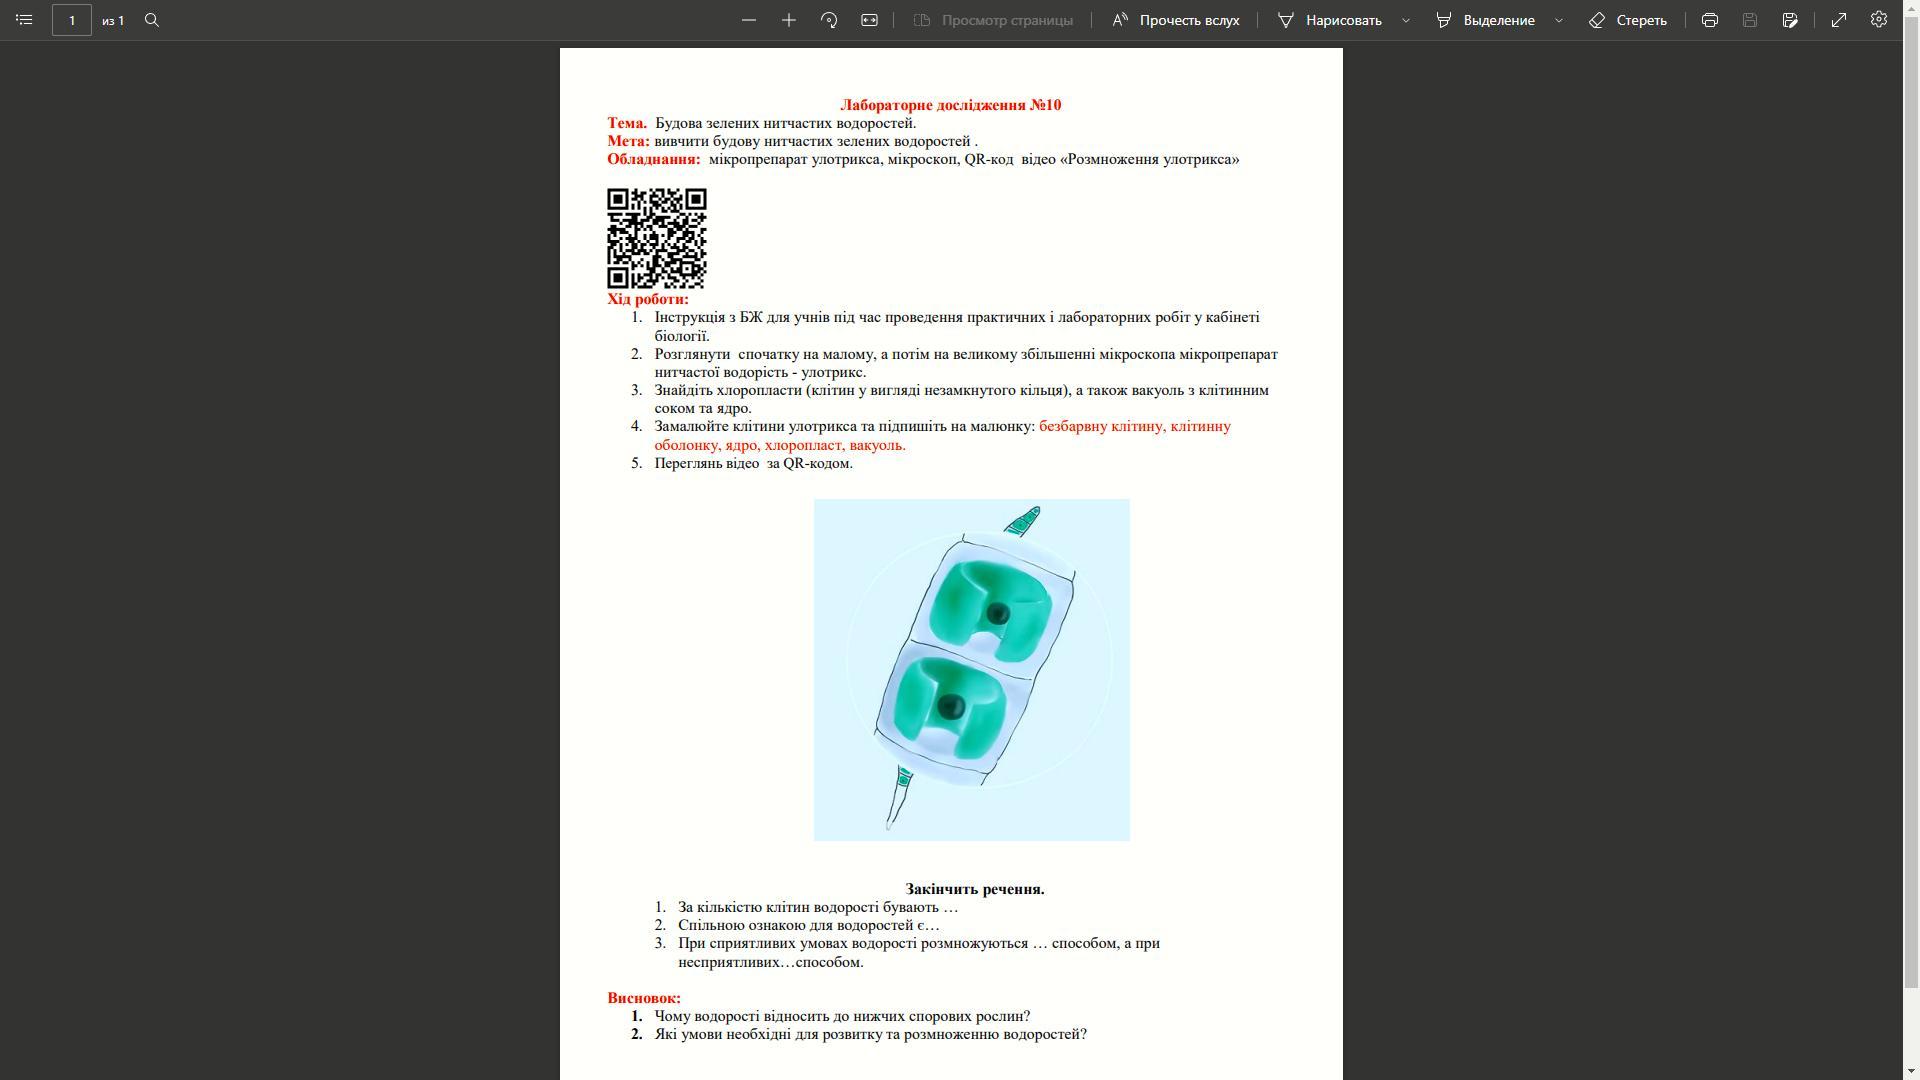
Task: Click Просмотр страницы button
Action: point(993,20)
